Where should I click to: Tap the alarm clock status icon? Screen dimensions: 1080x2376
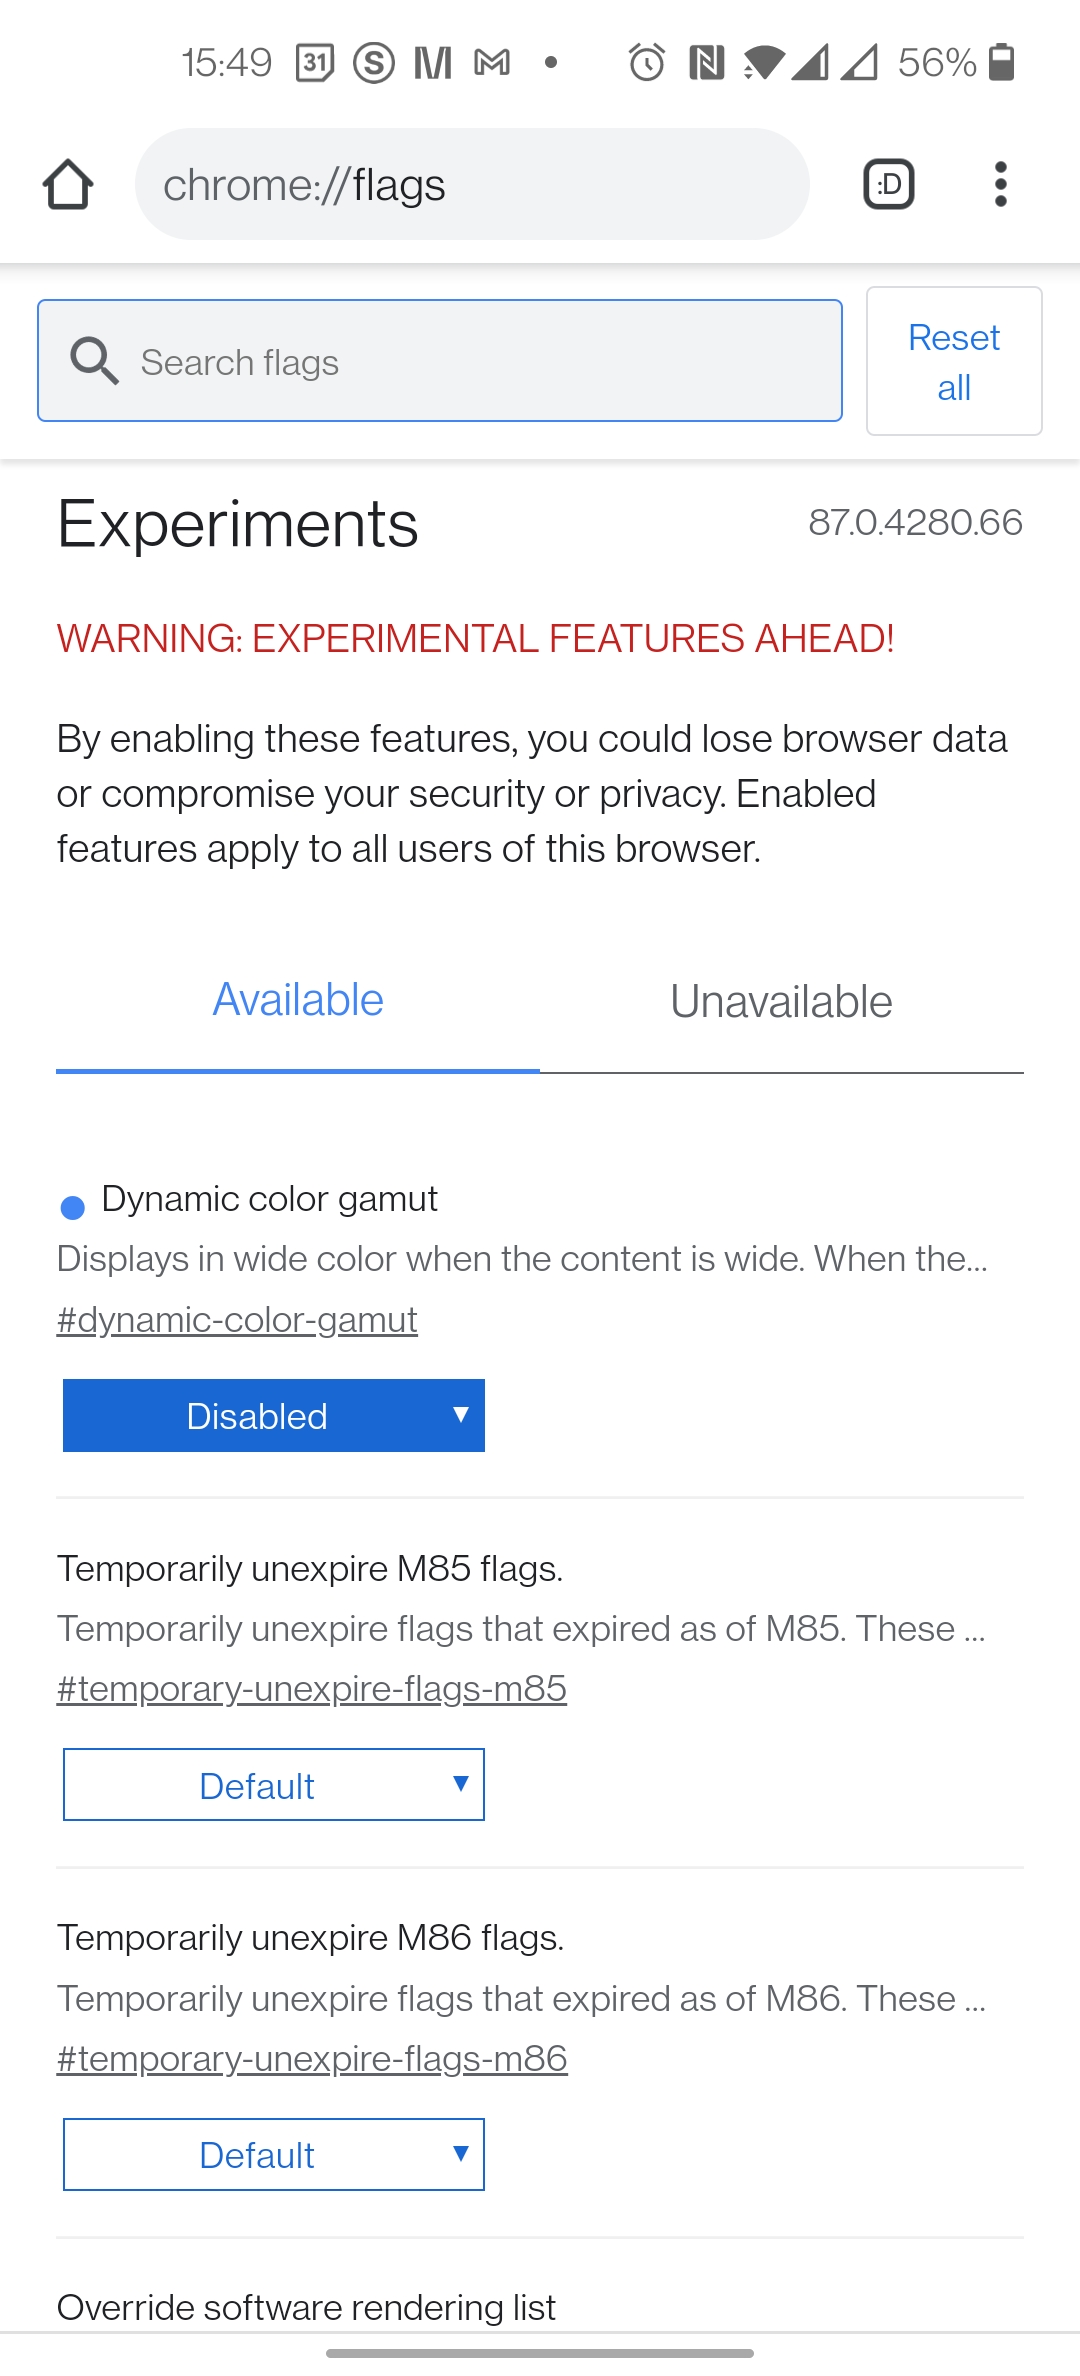(x=647, y=63)
